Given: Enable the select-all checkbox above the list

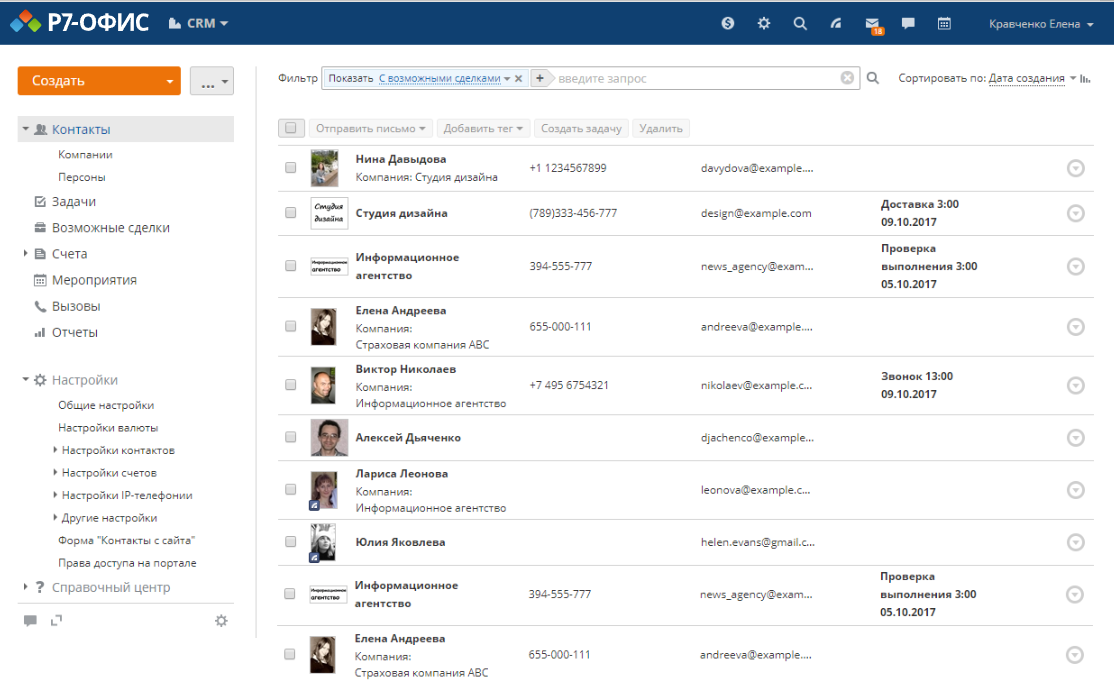Looking at the screenshot, I should coord(290,128).
